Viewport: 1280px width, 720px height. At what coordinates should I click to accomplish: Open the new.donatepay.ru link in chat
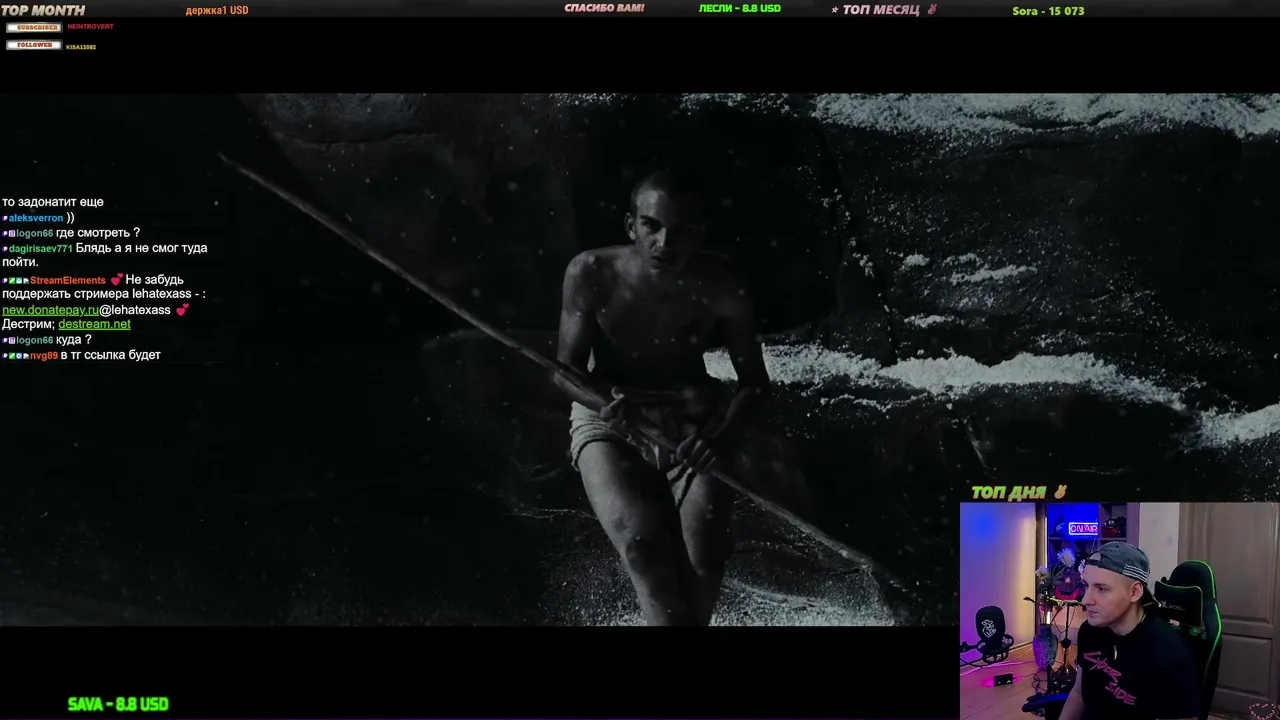[50, 310]
